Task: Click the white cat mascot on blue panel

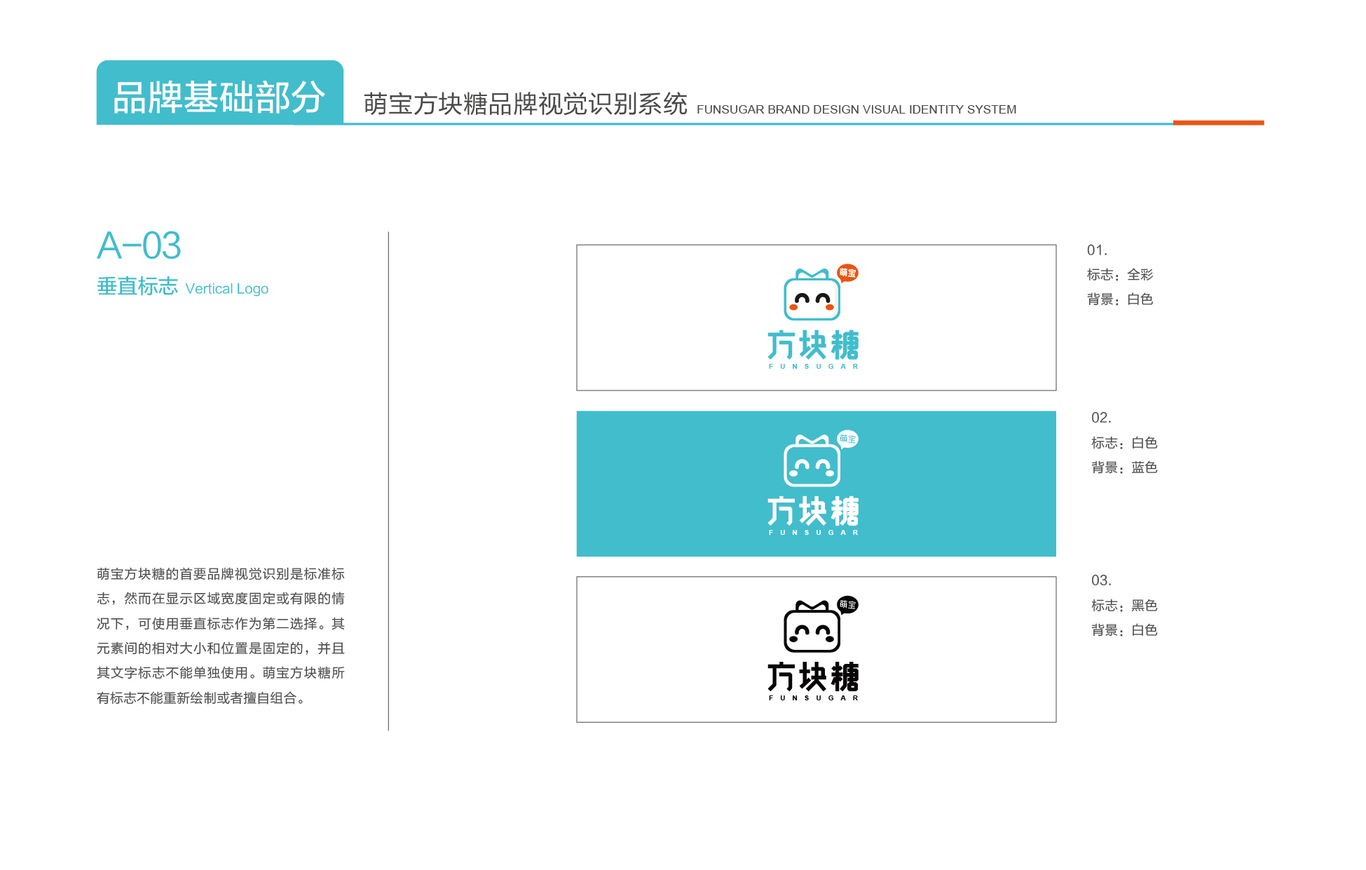Action: (x=811, y=461)
